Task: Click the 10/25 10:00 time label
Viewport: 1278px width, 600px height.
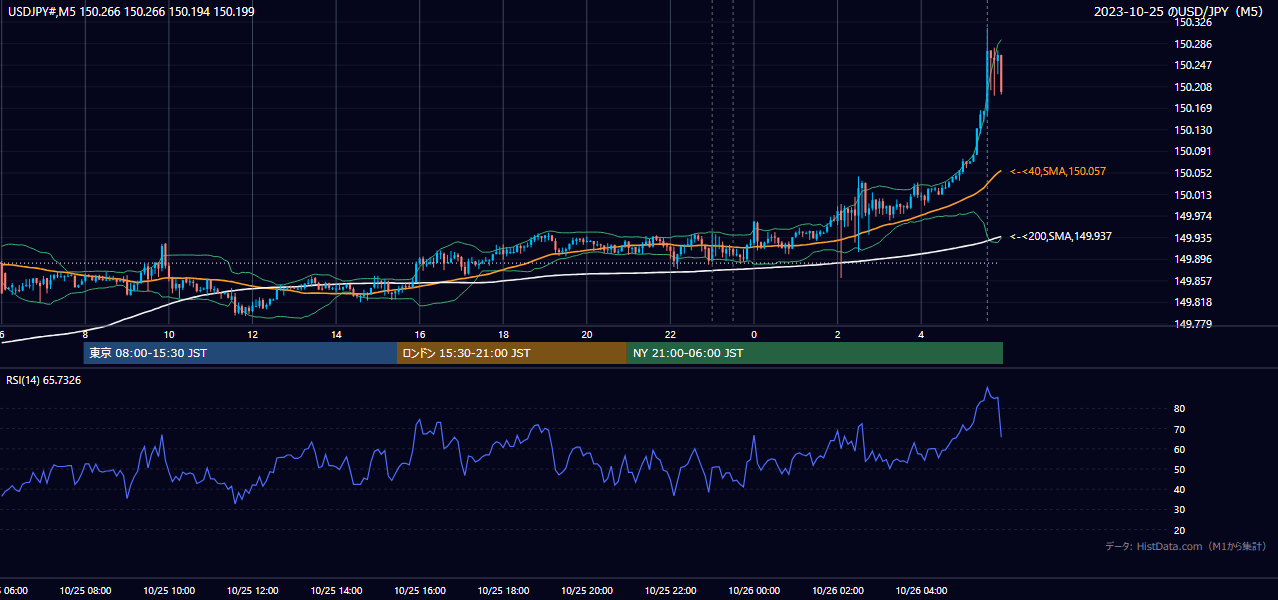Action: (168, 591)
